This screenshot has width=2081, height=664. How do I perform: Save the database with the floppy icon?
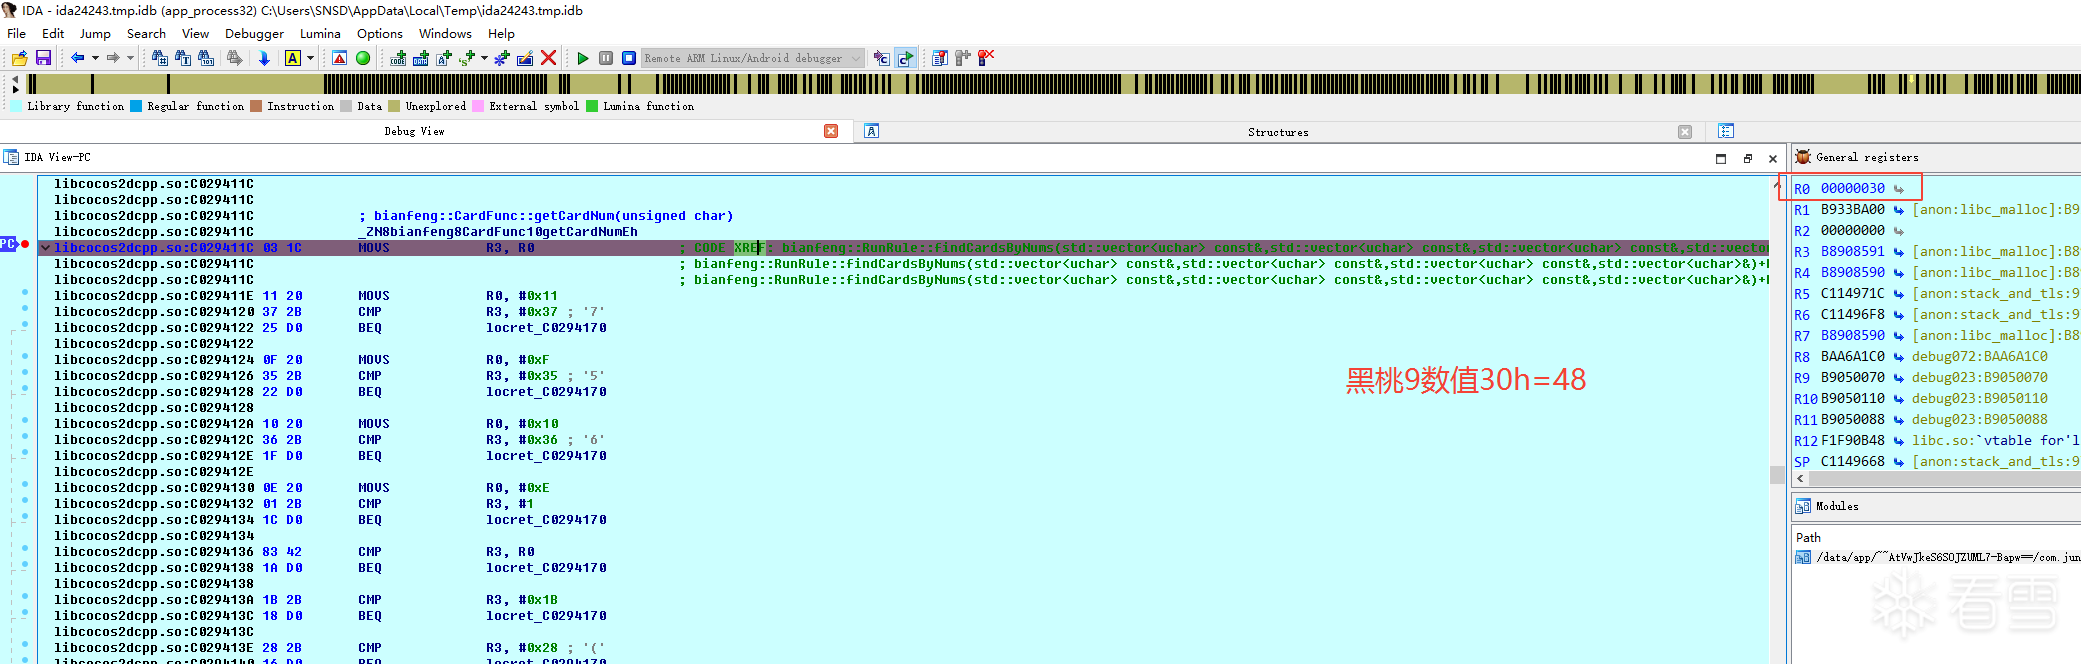coord(43,58)
